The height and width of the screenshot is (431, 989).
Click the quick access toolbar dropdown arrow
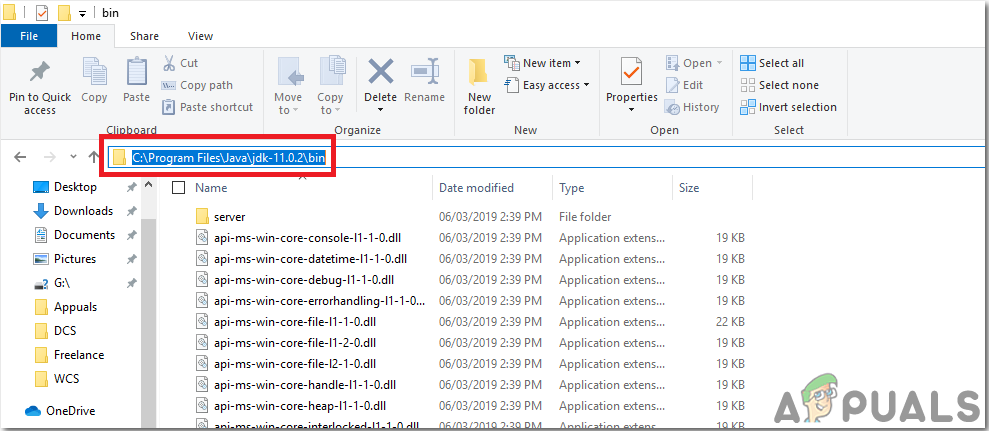pyautogui.click(x=82, y=13)
